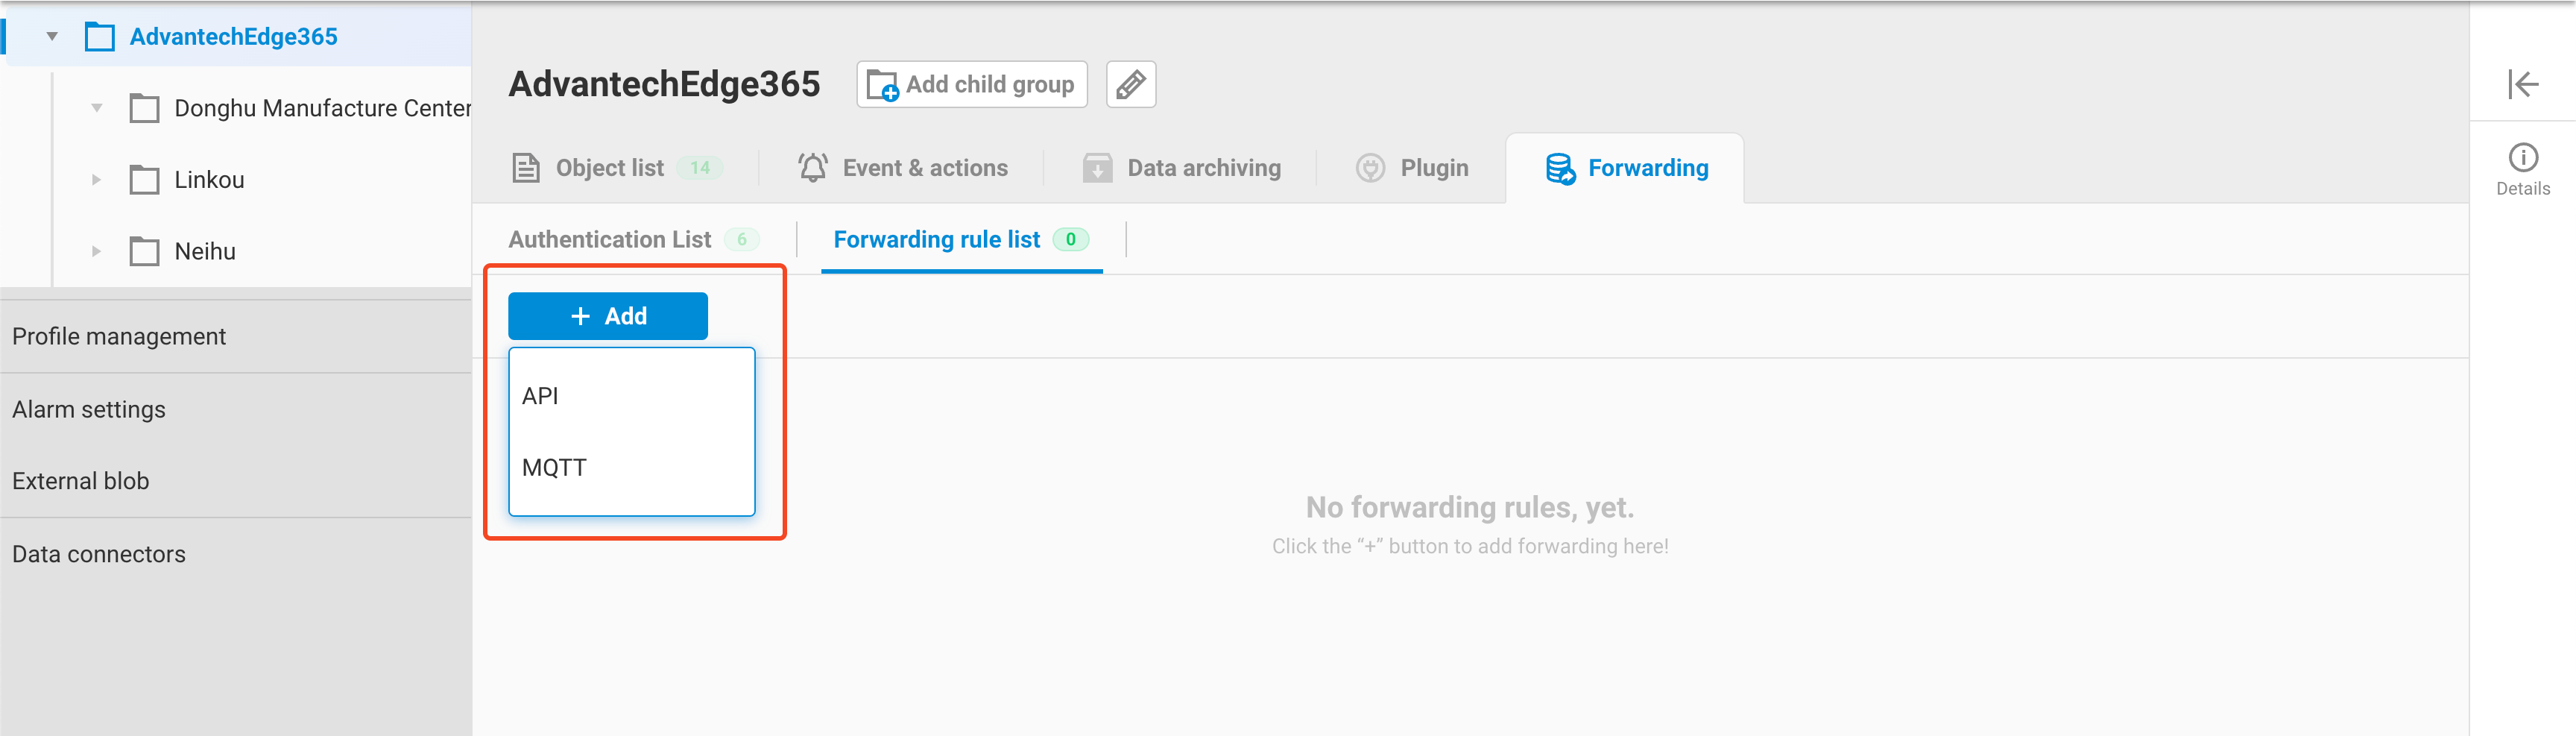This screenshot has height=736, width=2576.
Task: Click the Forwarding database icon
Action: [1558, 168]
